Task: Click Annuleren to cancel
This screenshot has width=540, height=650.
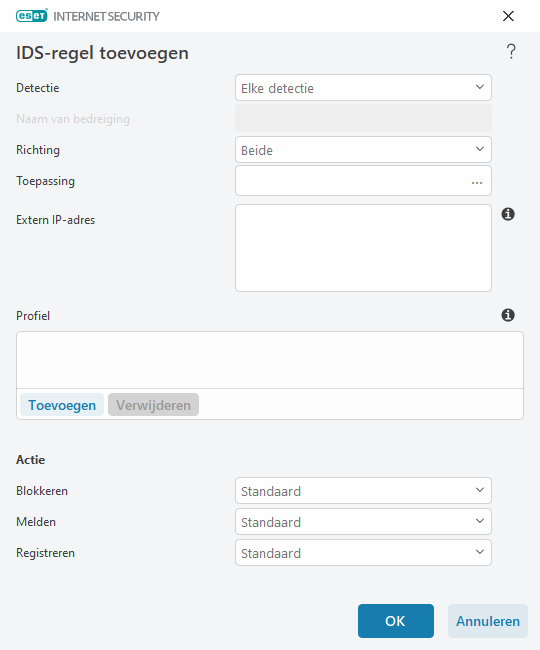Action: [x=488, y=621]
